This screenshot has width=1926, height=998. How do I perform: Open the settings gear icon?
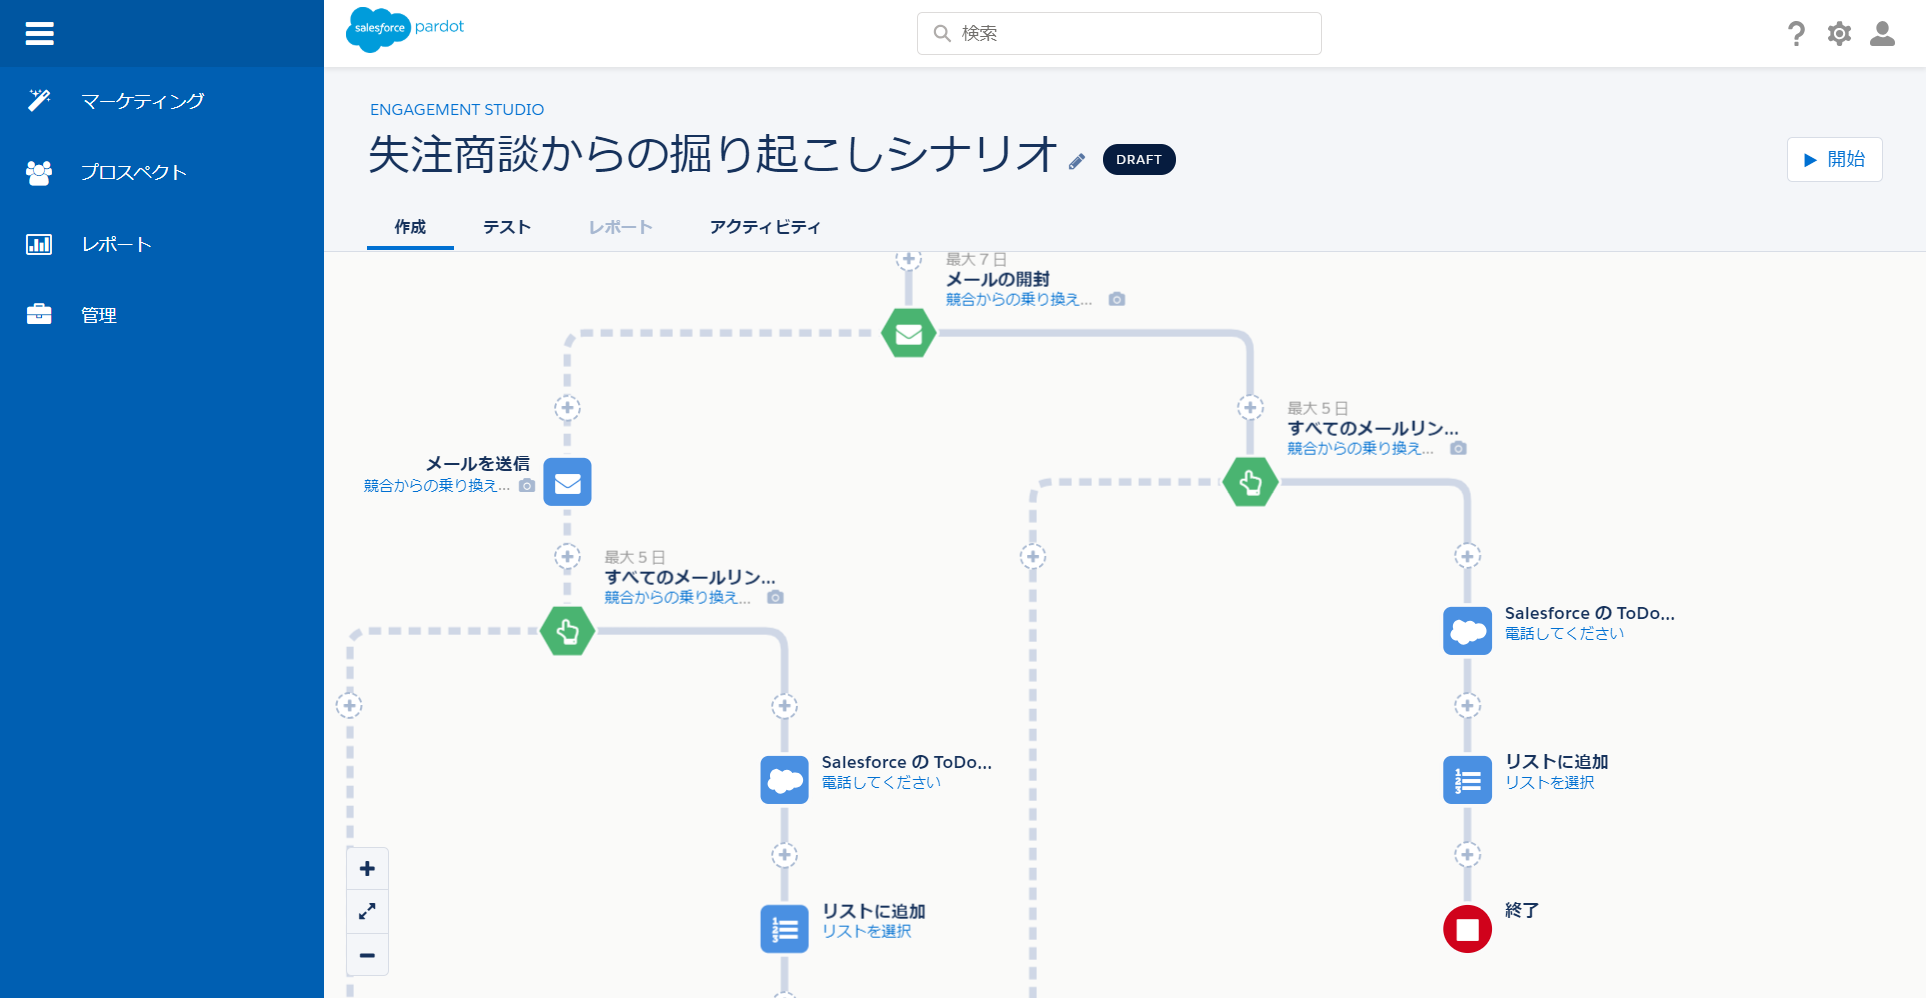pos(1839,34)
